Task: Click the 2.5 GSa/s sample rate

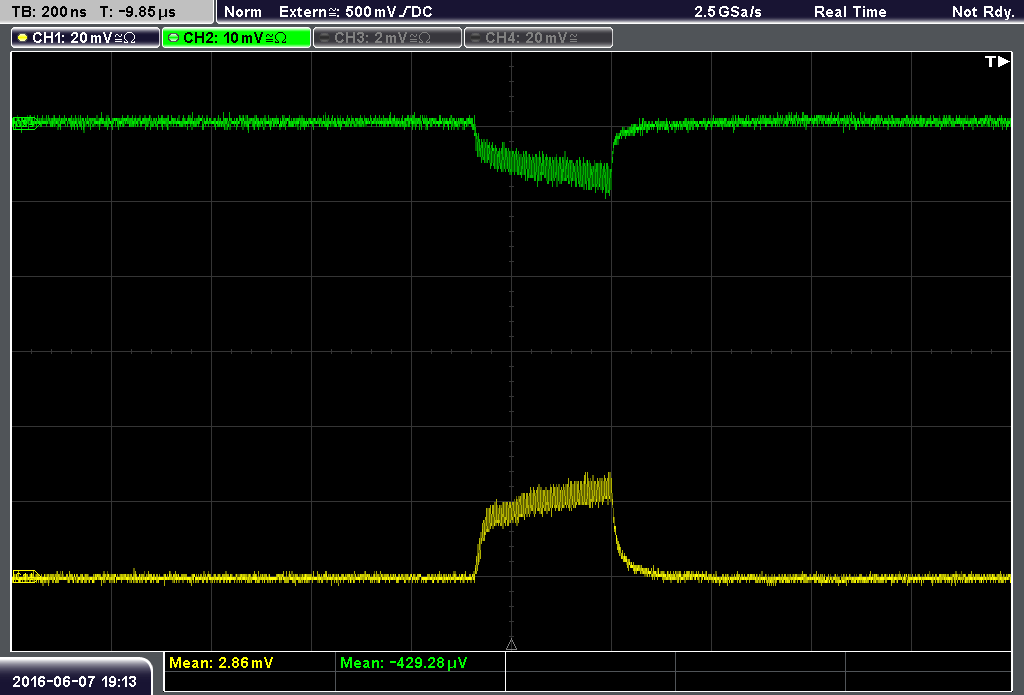Action: coord(728,12)
